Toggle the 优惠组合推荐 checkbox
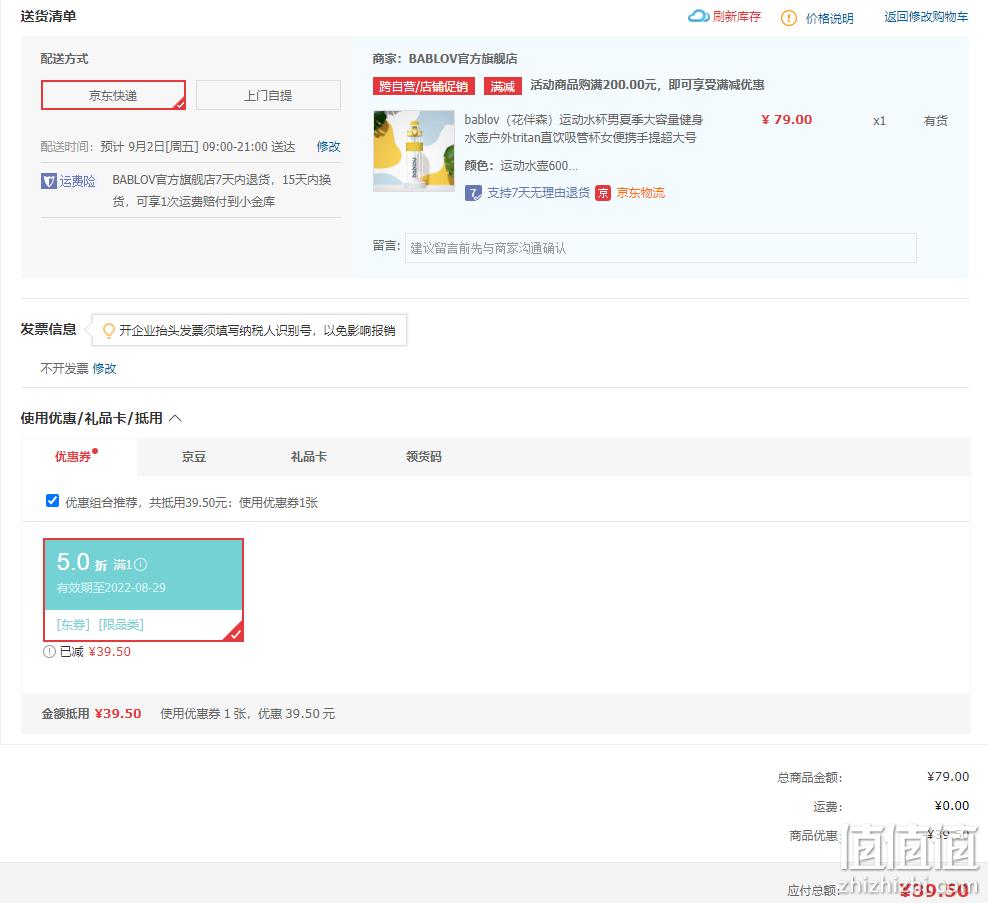Image resolution: width=988 pixels, height=903 pixels. coord(52,501)
